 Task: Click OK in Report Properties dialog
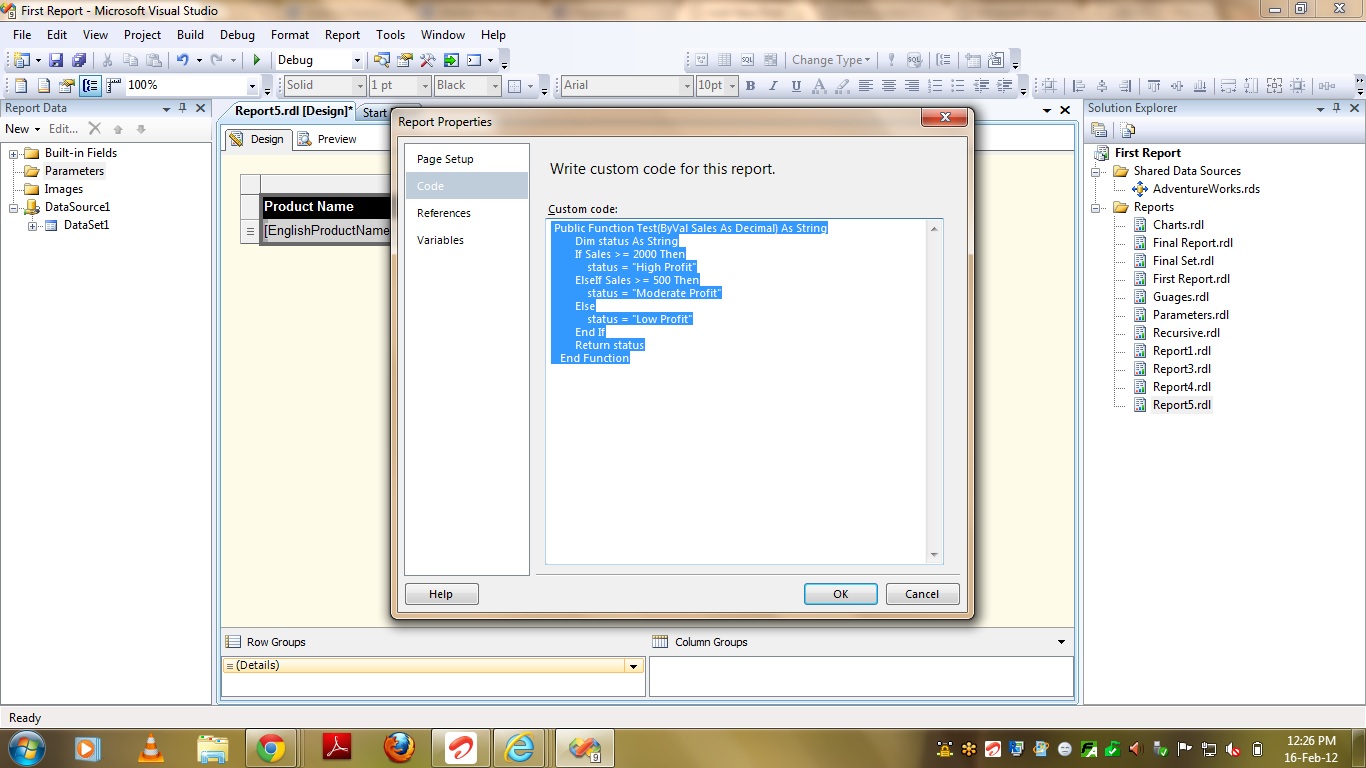840,594
